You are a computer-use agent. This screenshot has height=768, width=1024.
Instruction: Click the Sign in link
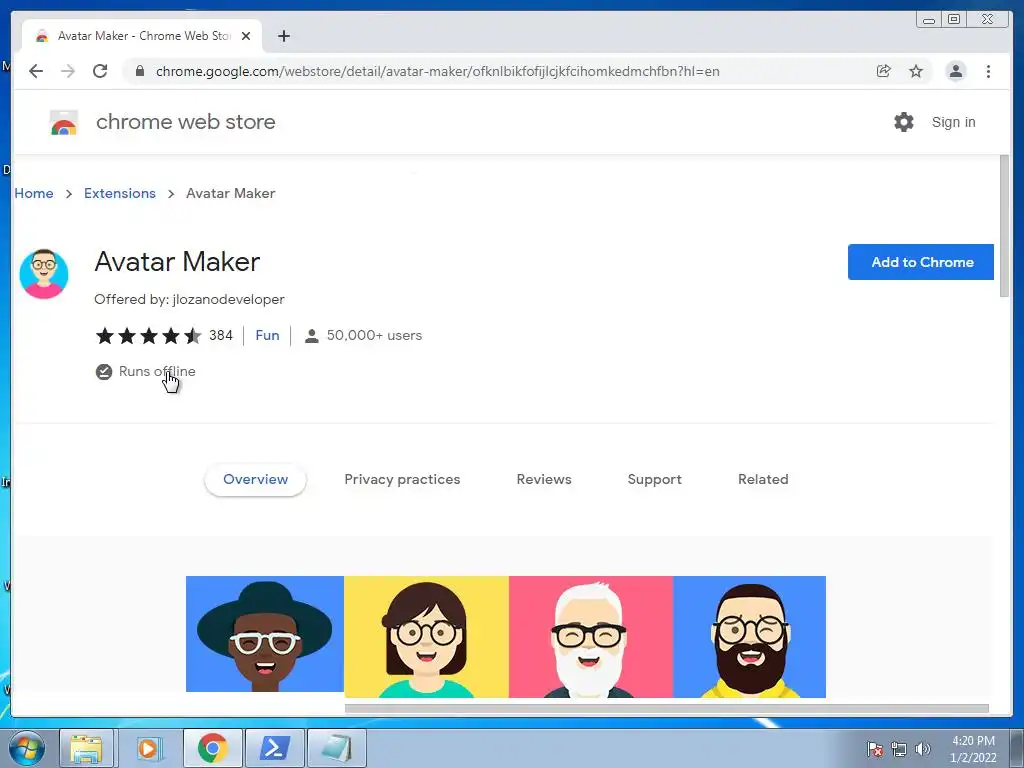953,122
